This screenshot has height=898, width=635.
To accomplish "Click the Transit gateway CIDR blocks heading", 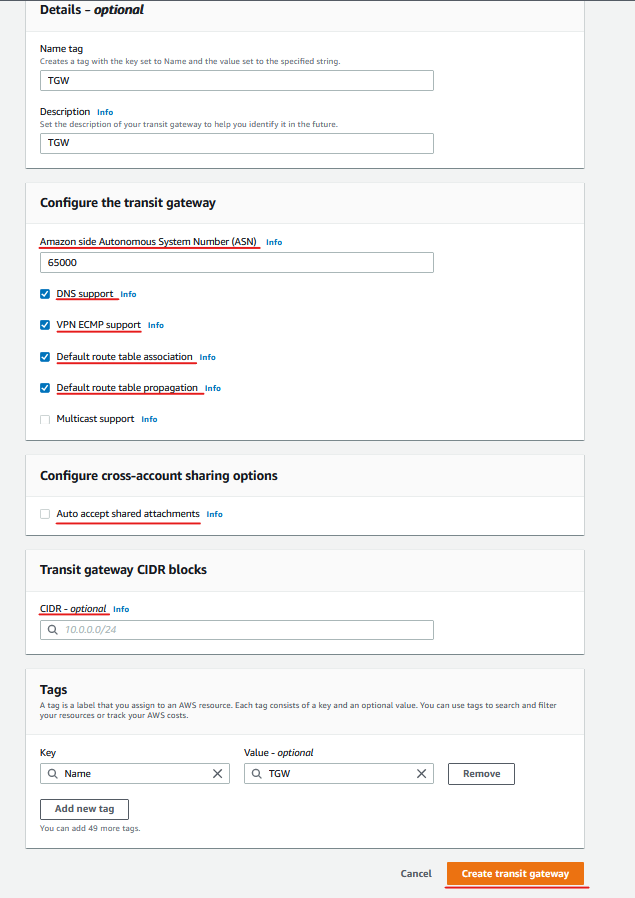I will [x=123, y=570].
